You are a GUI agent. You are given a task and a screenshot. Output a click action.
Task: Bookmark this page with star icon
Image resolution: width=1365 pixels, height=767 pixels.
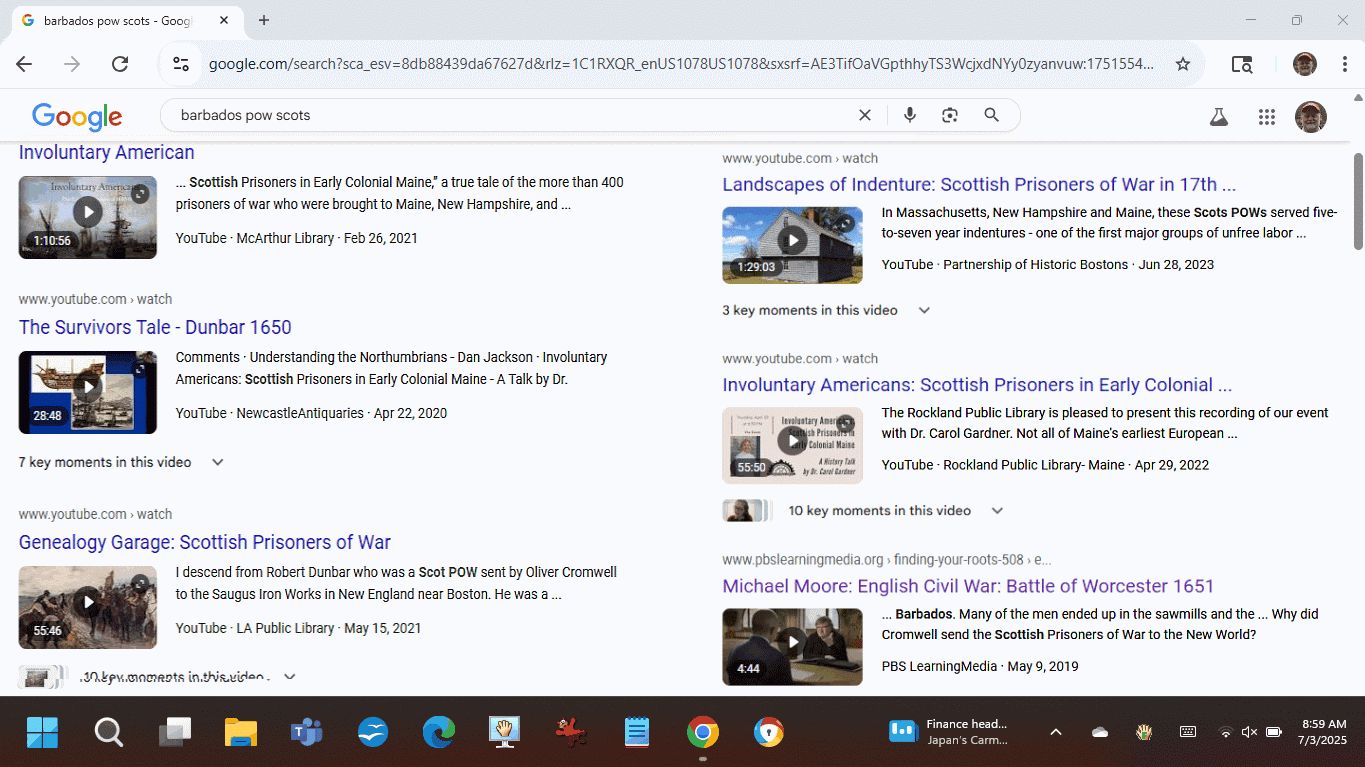(x=1183, y=64)
